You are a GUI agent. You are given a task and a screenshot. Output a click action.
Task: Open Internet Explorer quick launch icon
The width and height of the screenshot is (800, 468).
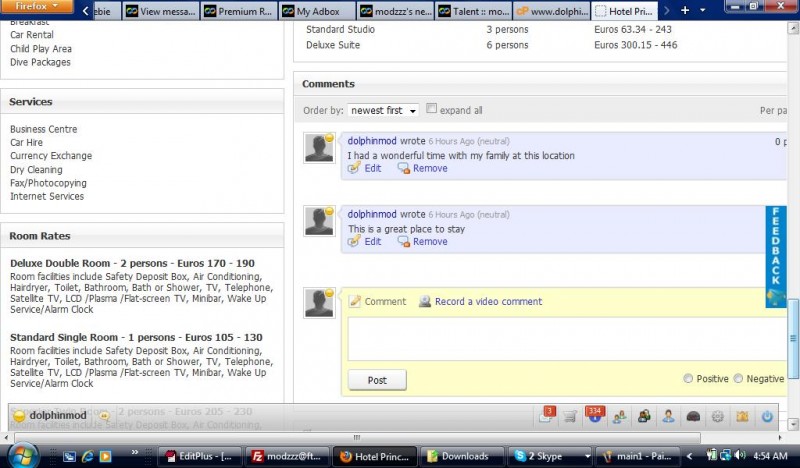coord(88,456)
